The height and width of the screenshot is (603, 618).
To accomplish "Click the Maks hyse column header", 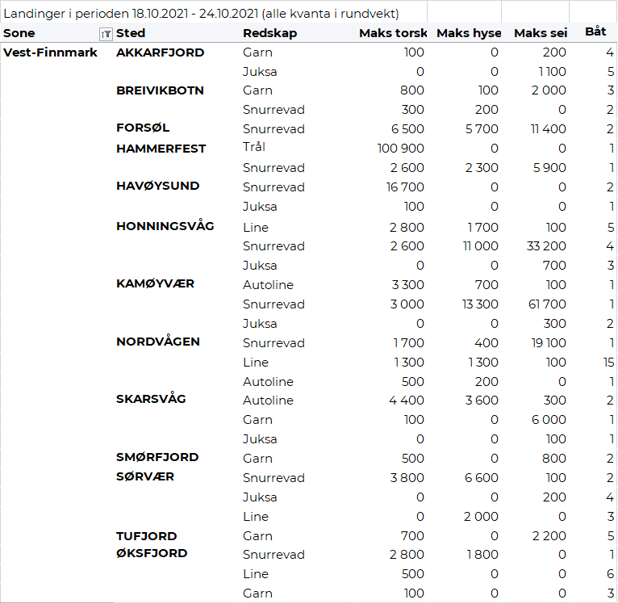I will click(x=468, y=33).
